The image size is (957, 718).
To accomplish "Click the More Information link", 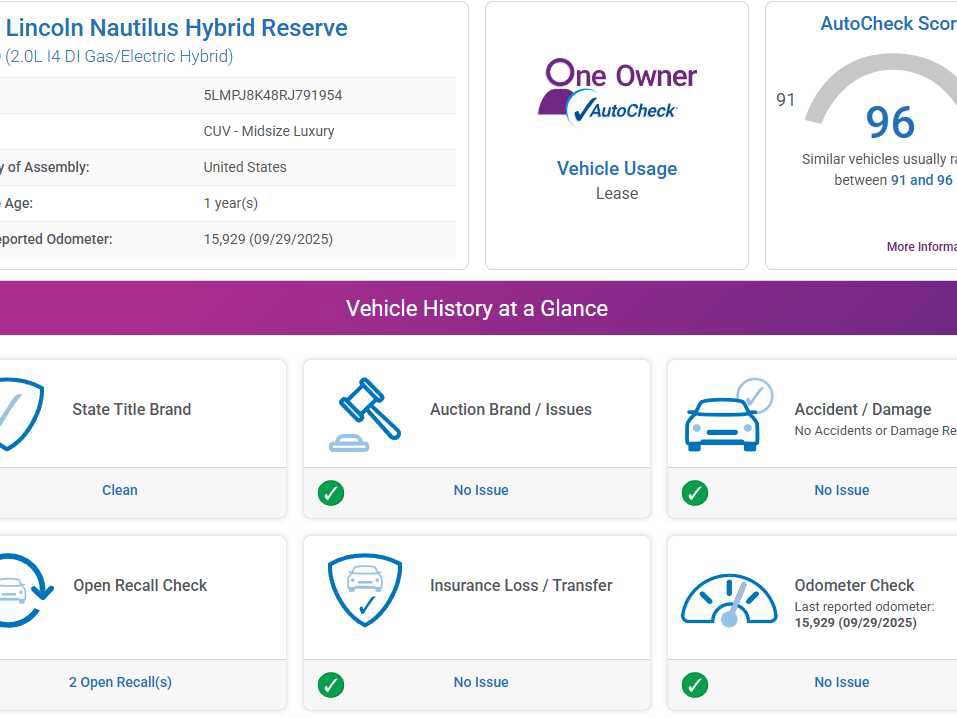I will pyautogui.click(x=921, y=247).
